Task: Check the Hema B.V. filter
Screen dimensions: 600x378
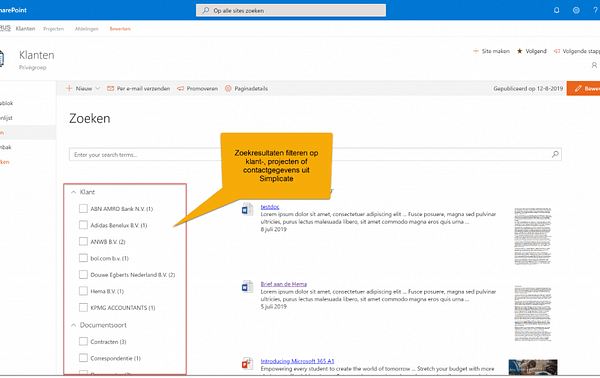Action: click(x=83, y=291)
